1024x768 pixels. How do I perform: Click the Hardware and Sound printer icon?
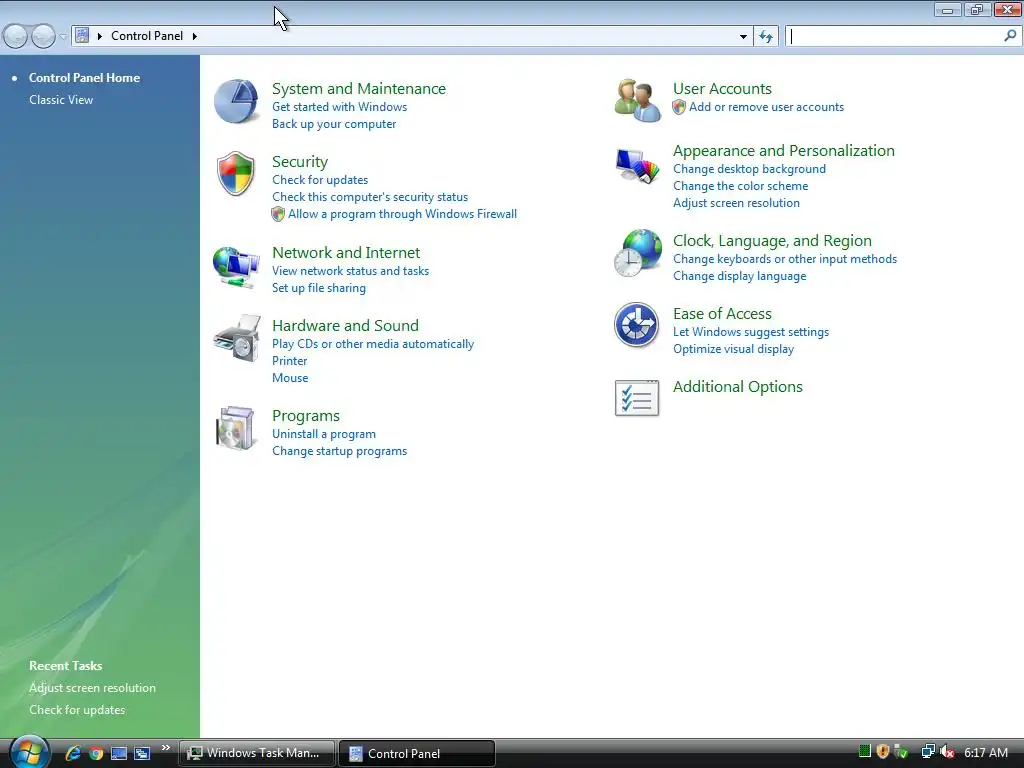coord(236,338)
